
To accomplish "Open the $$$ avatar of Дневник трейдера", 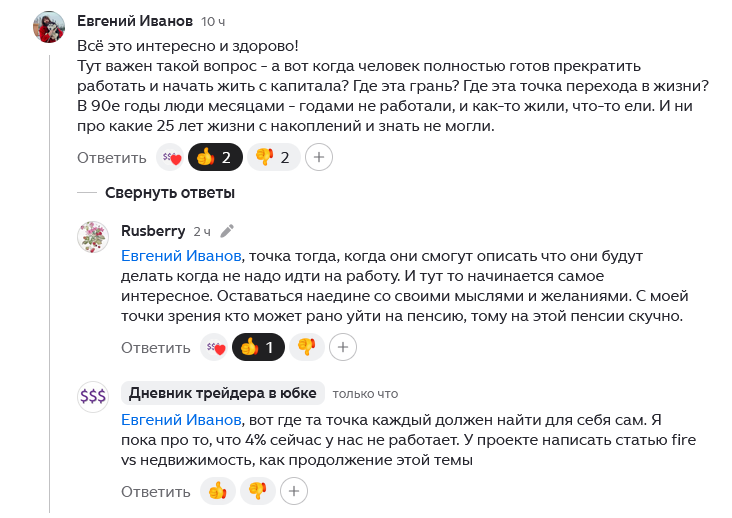I will coord(93,397).
